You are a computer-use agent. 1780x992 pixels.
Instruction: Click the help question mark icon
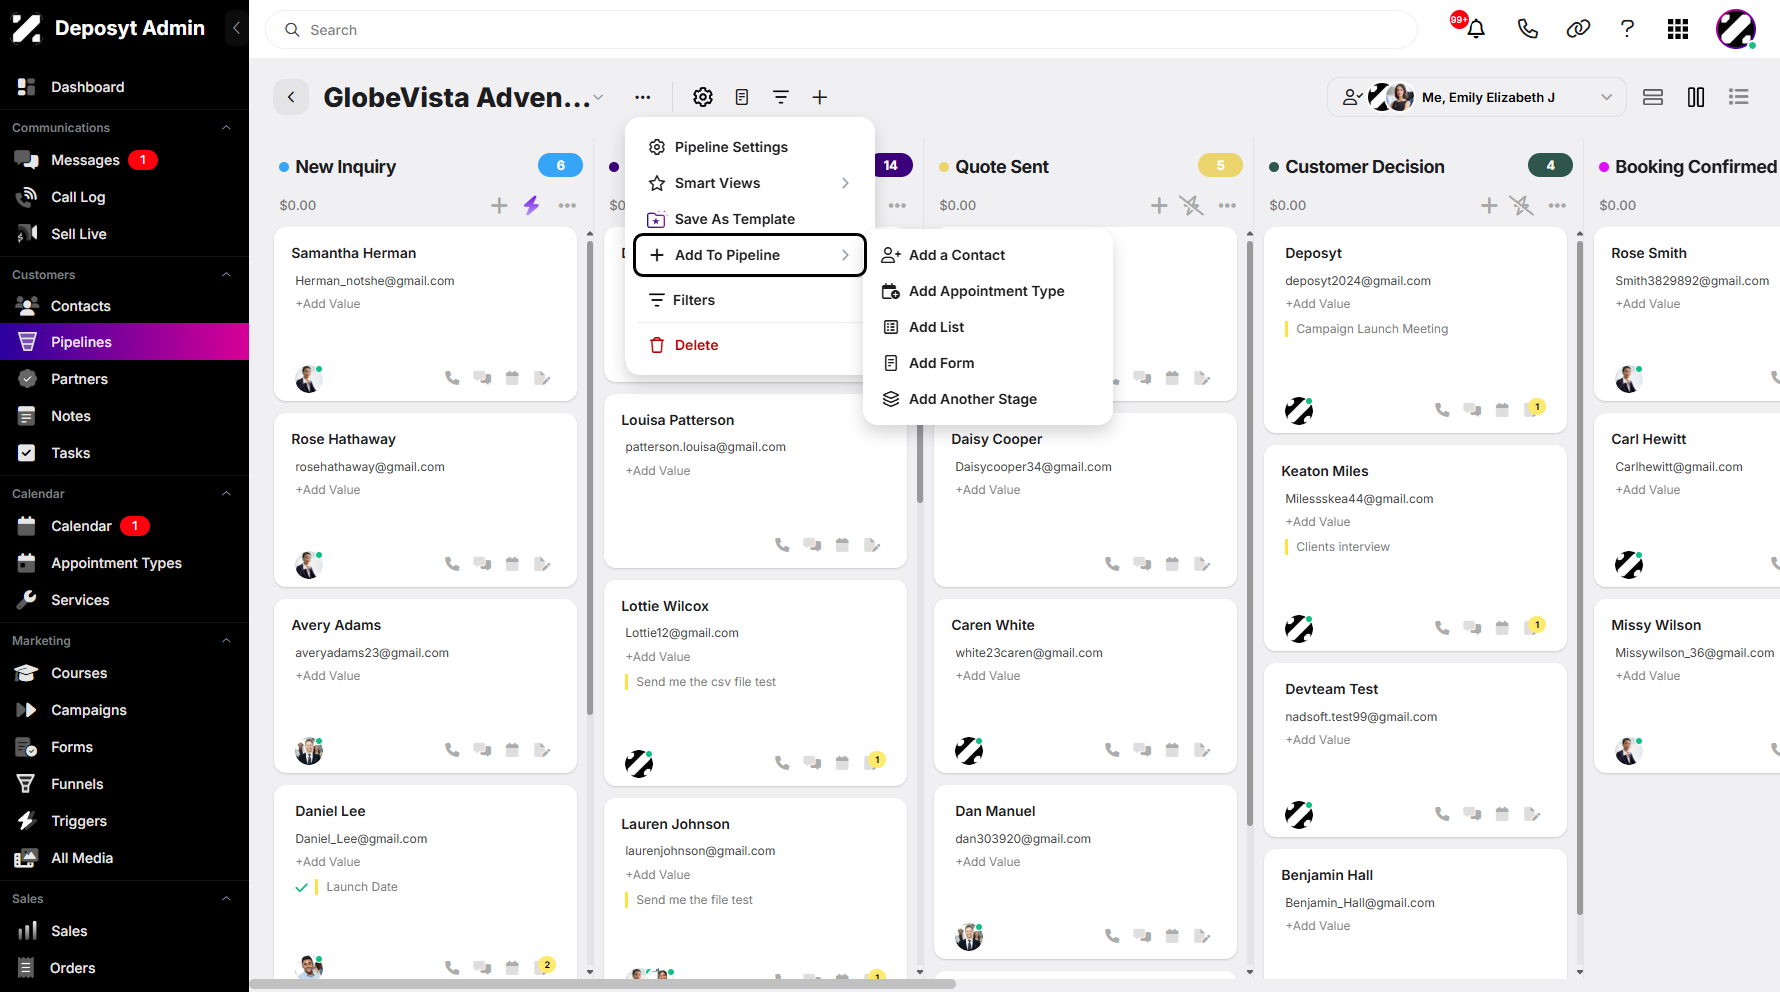1627,29
